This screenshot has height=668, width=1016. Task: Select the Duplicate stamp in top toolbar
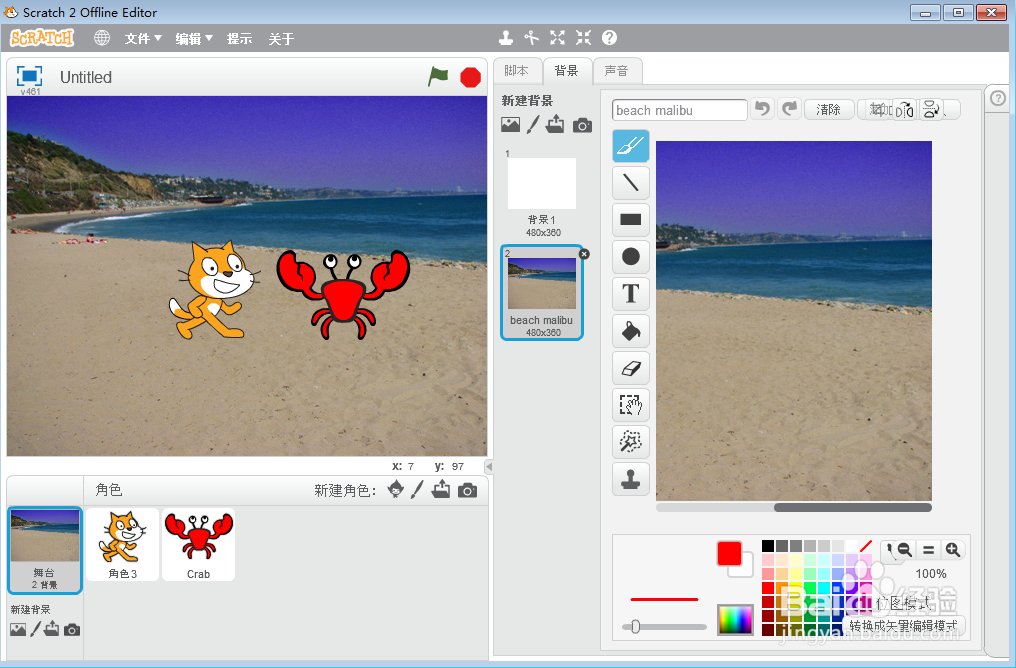click(506, 38)
